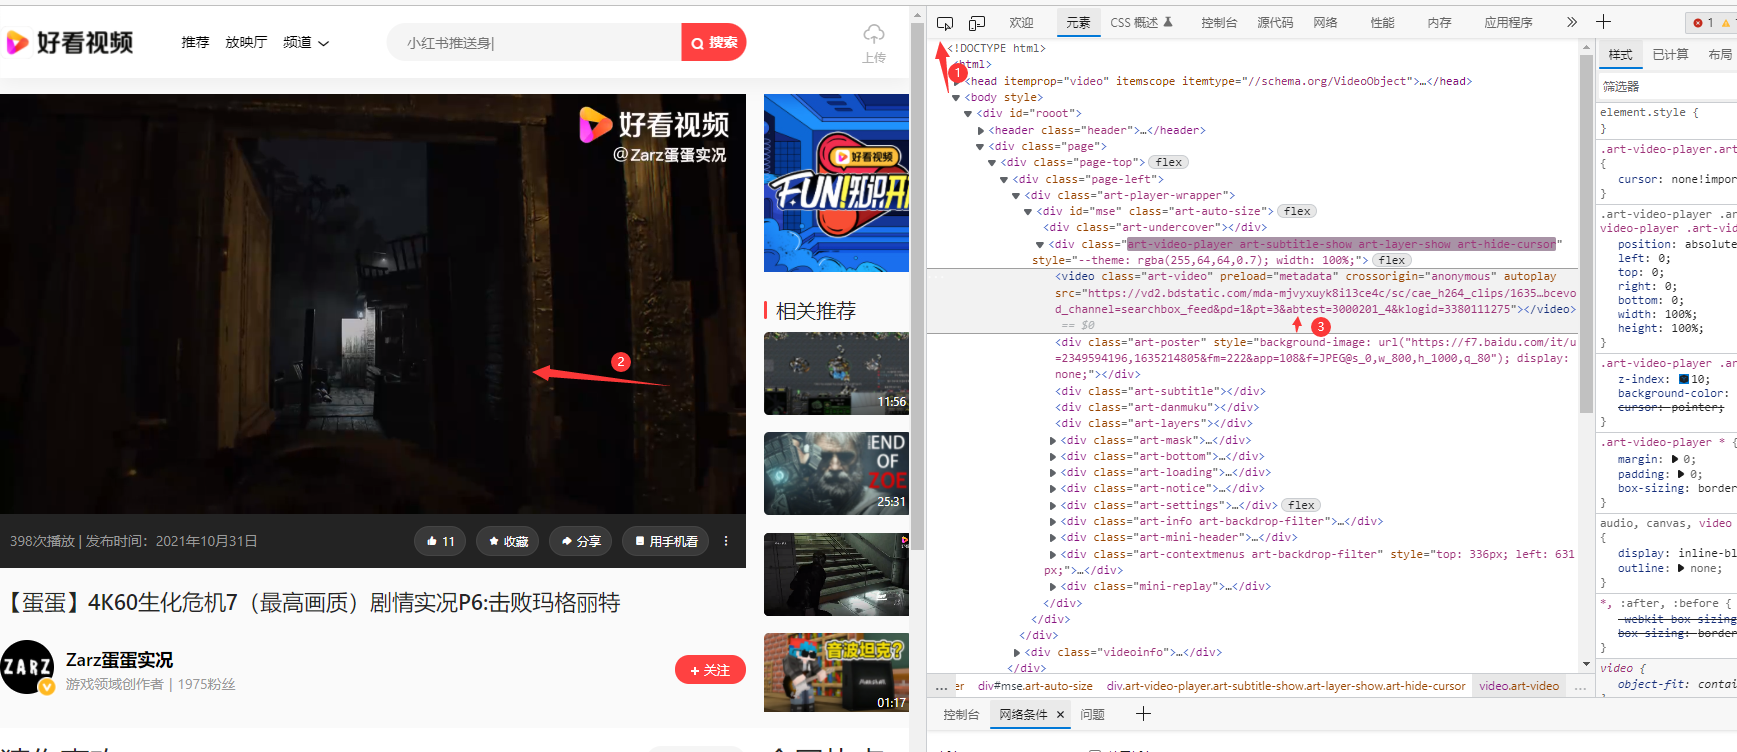This screenshot has width=1737, height=752.
Task: Open the Zarz蛋蛋实况 channel name link
Action: point(119,660)
